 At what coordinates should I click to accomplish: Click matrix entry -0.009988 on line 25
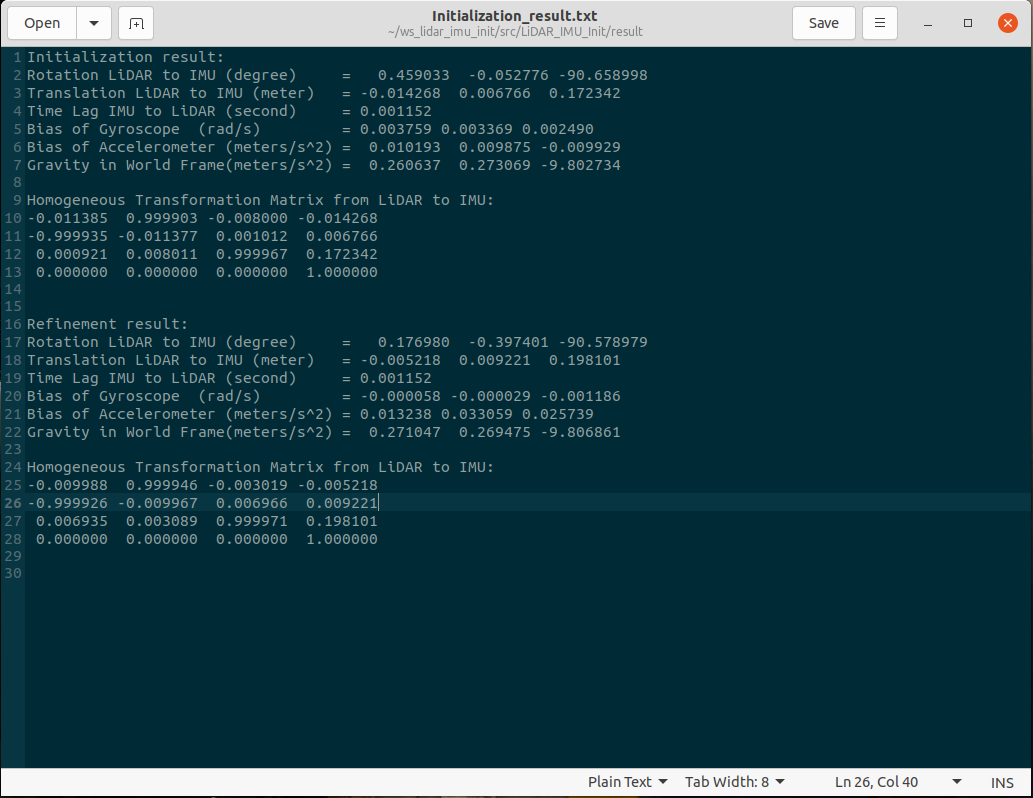point(67,486)
